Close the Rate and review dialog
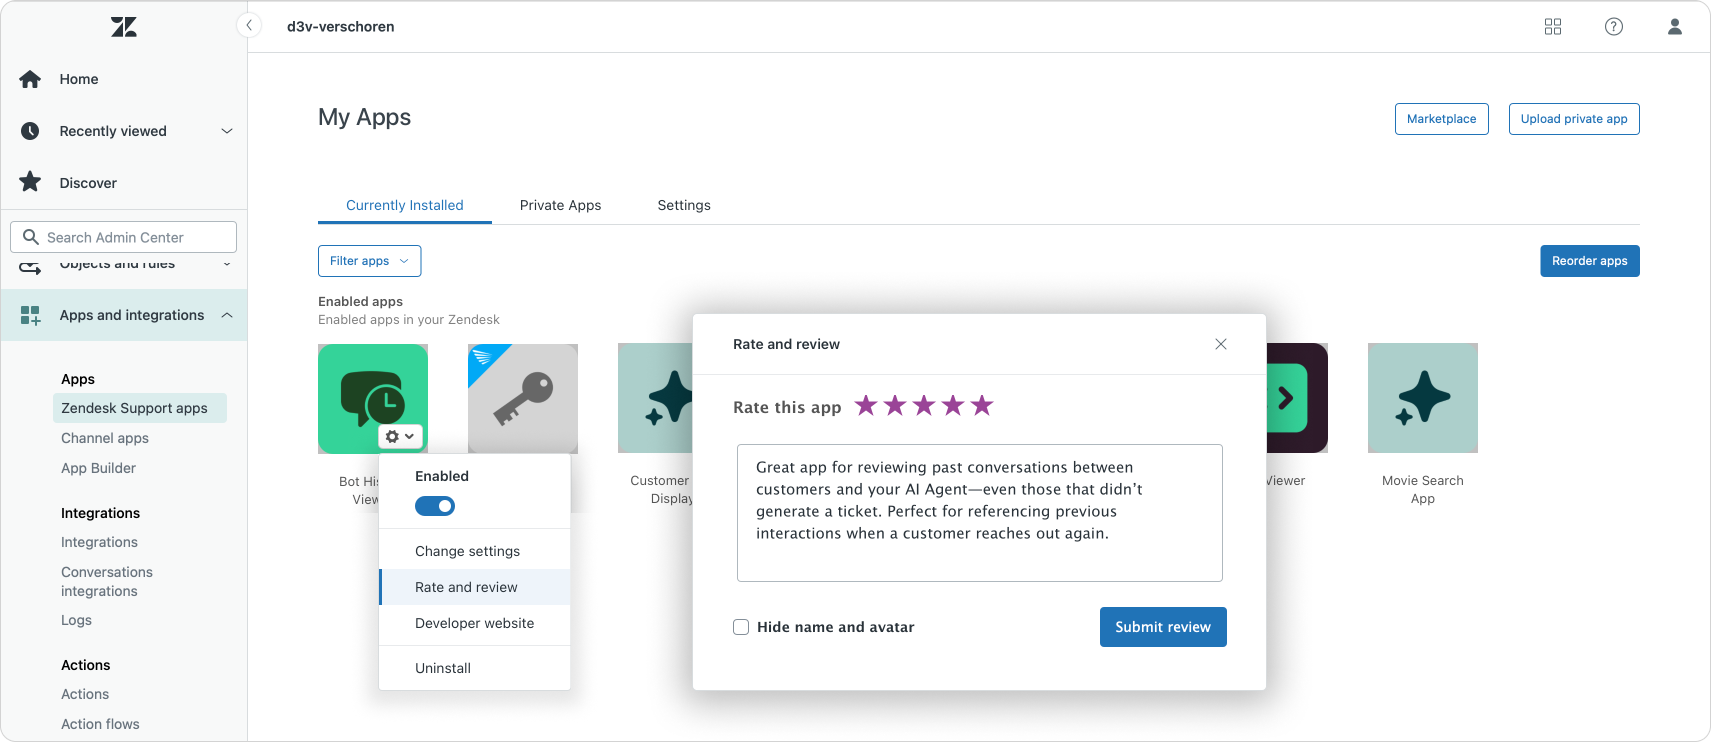 point(1221,344)
